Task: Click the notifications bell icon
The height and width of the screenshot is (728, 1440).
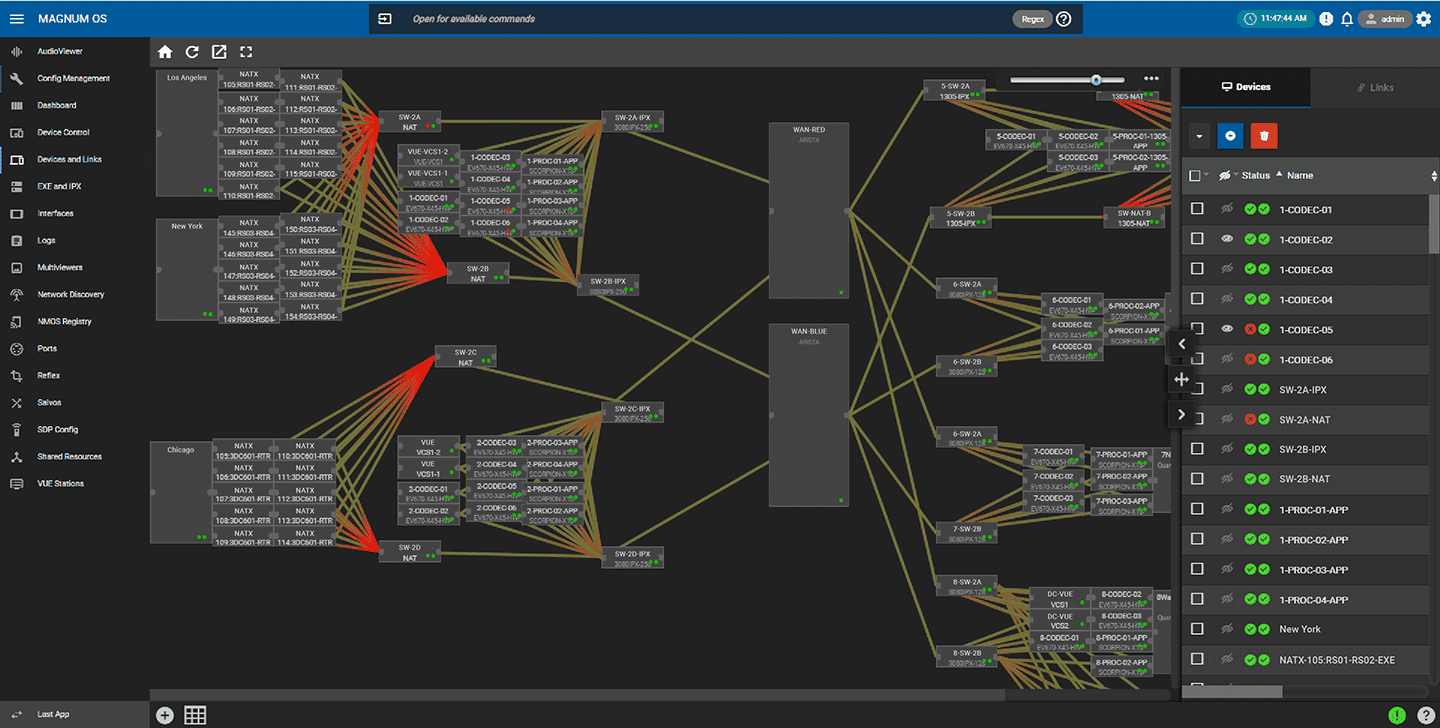Action: coord(1347,18)
